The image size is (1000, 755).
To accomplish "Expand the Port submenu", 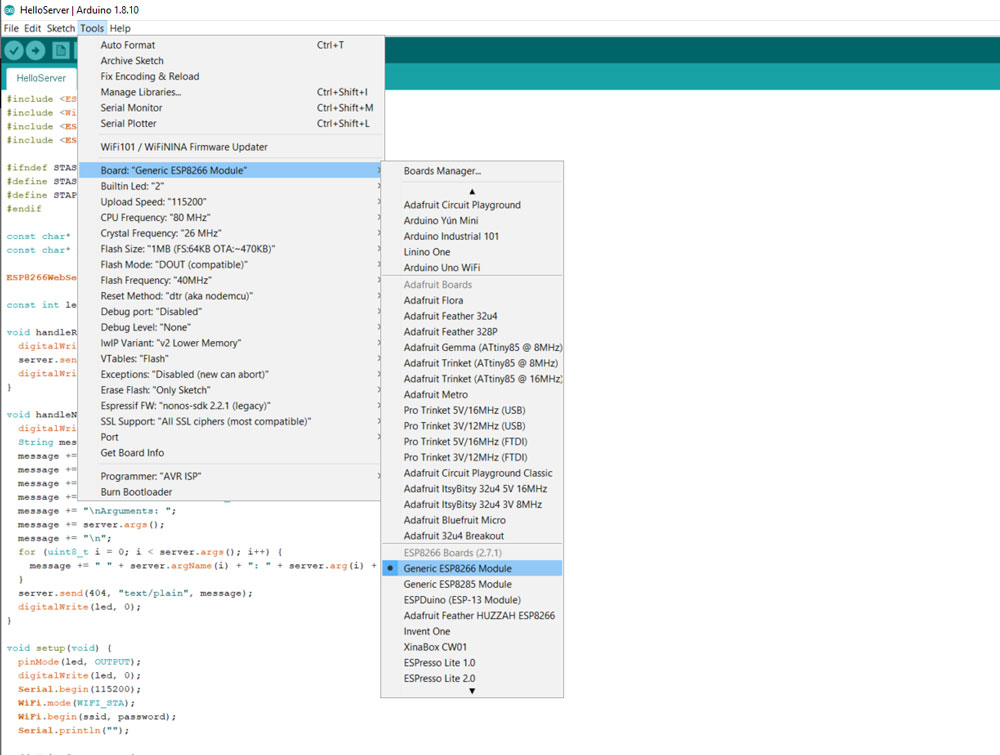I will 231,437.
